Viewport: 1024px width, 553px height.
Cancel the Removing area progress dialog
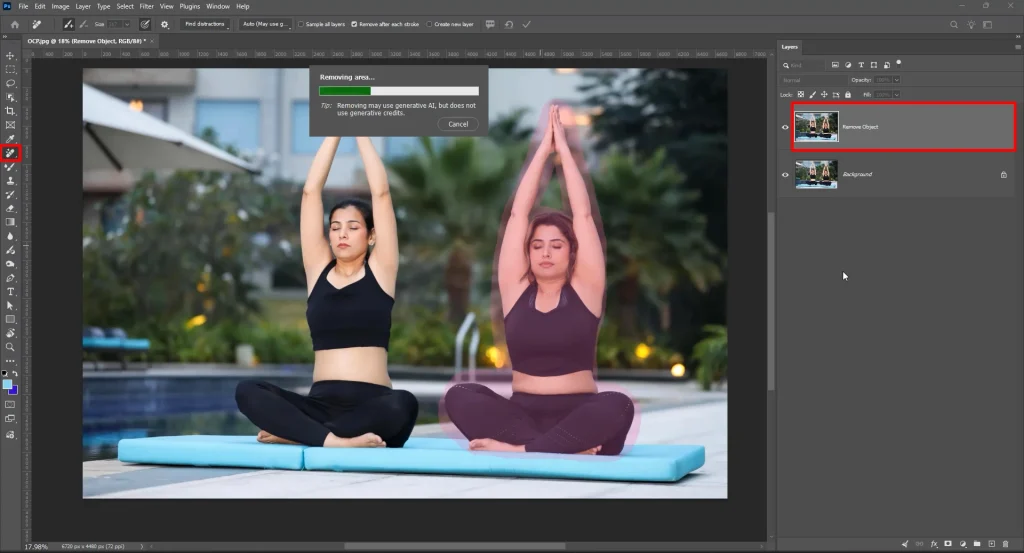coord(458,124)
